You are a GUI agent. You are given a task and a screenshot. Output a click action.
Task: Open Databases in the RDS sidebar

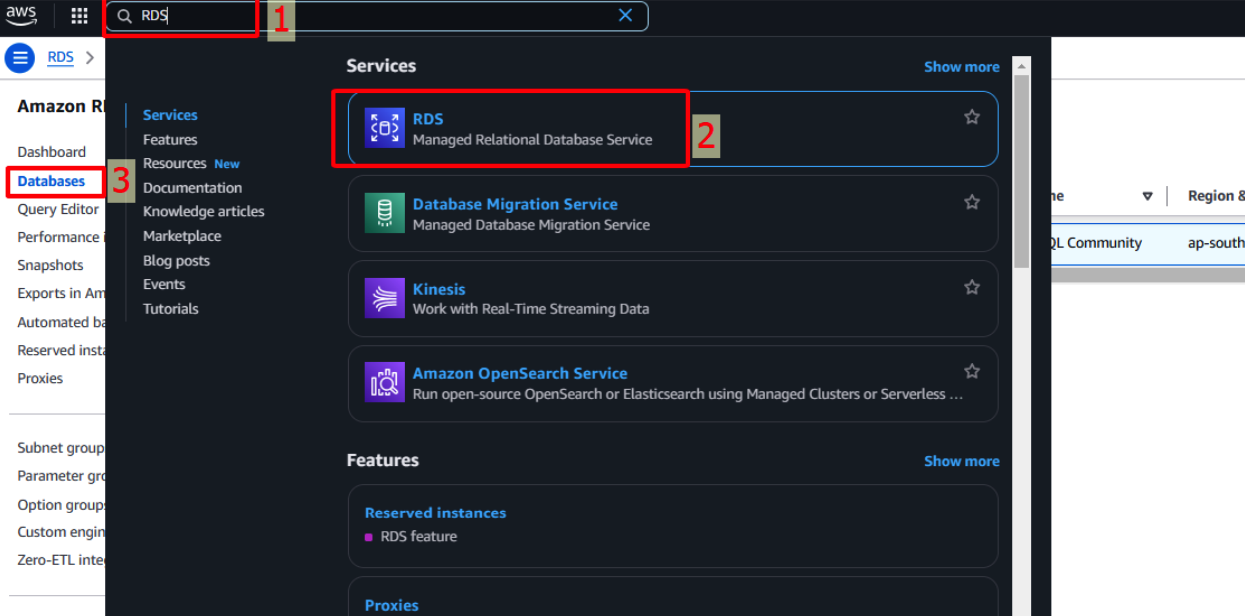pyautogui.click(x=51, y=181)
